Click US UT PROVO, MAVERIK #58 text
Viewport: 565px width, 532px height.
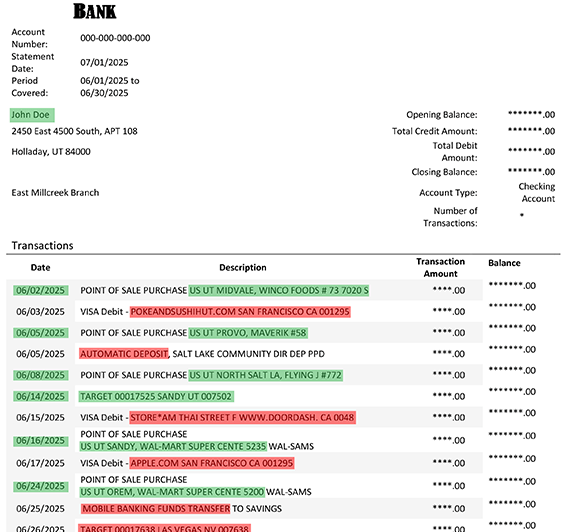(248, 333)
